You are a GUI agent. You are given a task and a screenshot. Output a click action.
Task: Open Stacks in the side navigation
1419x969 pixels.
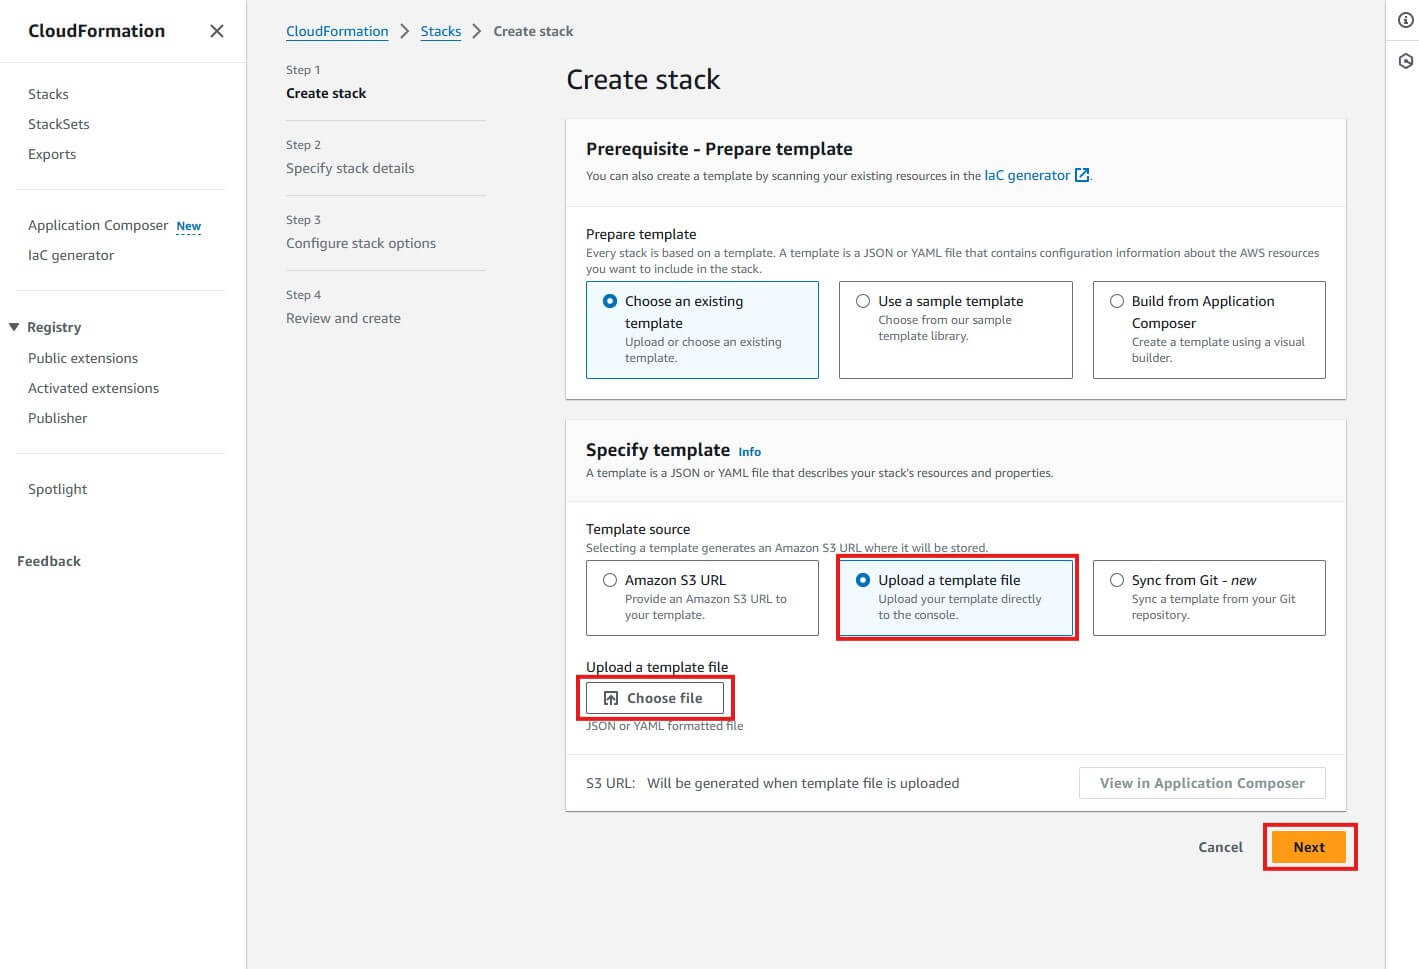(x=48, y=94)
